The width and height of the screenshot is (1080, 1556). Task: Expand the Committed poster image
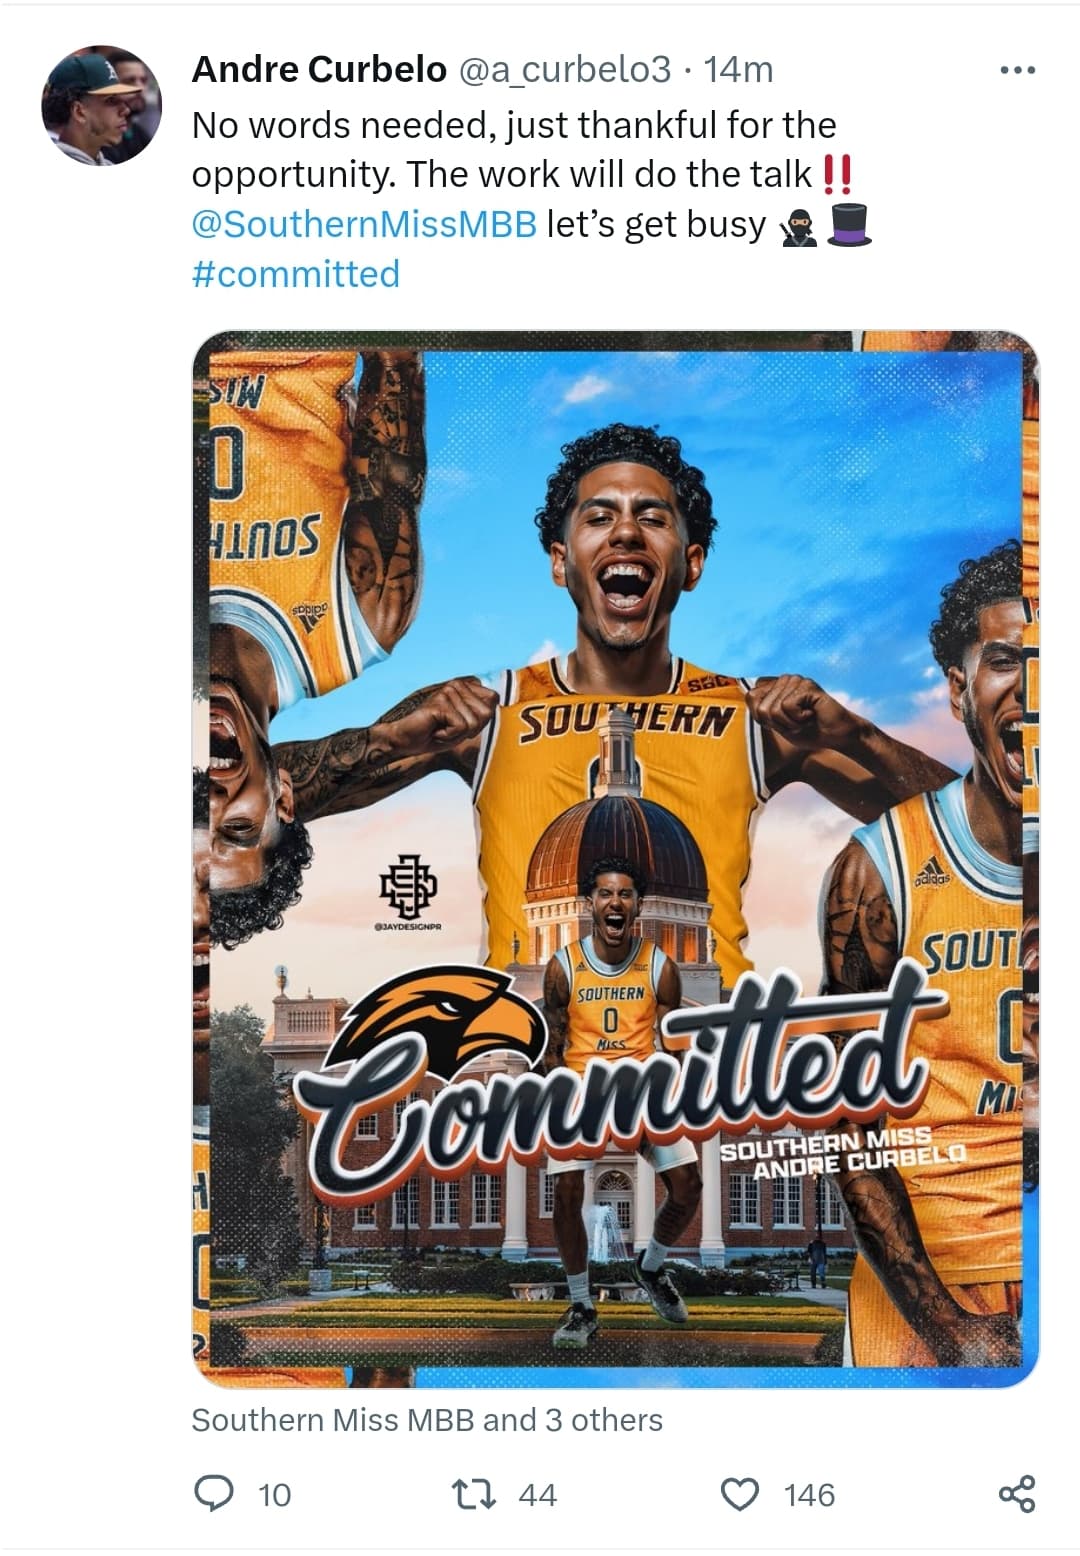coord(615,858)
